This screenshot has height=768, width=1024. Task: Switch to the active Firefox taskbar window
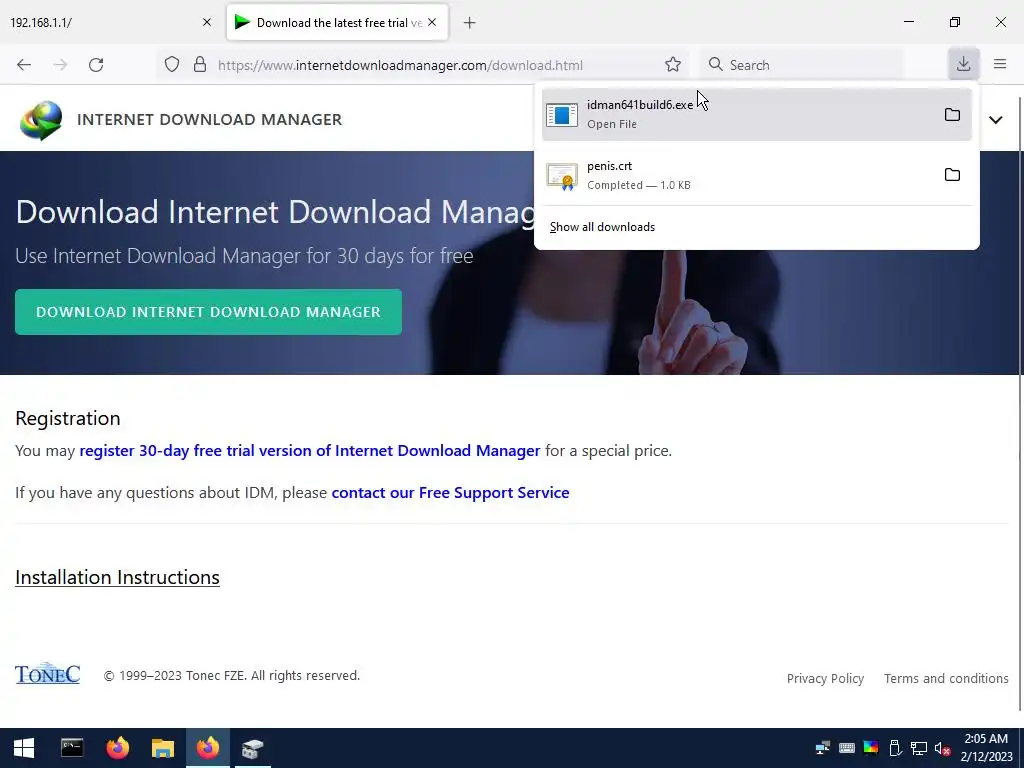[x=208, y=748]
